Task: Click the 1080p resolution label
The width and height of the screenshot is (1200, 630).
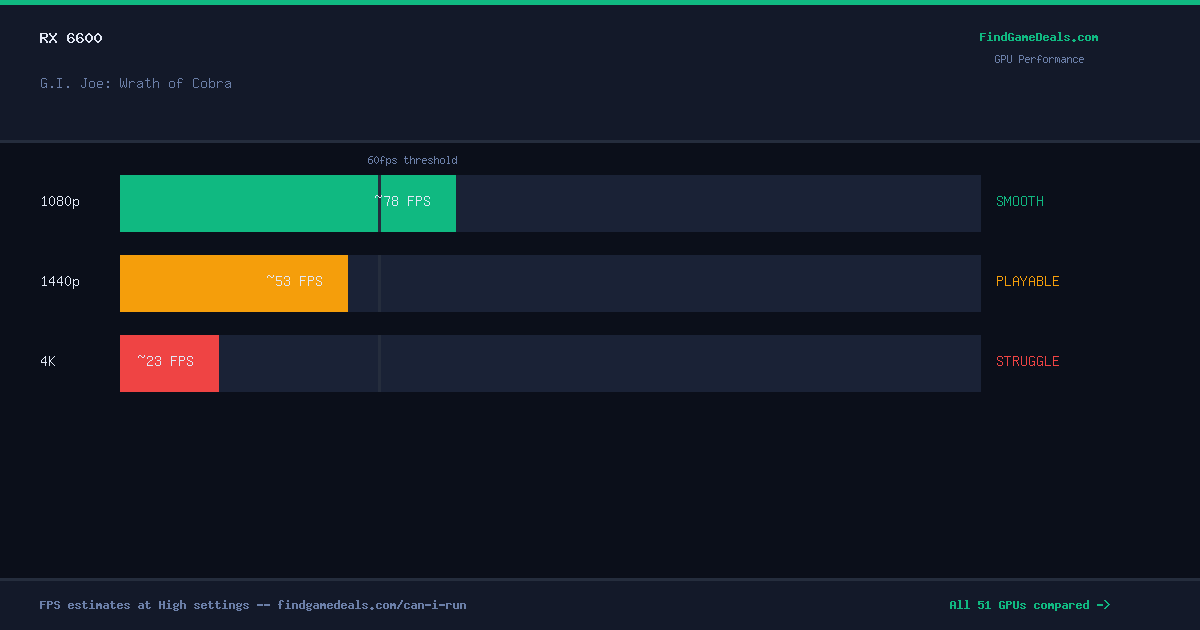Action: 60,201
